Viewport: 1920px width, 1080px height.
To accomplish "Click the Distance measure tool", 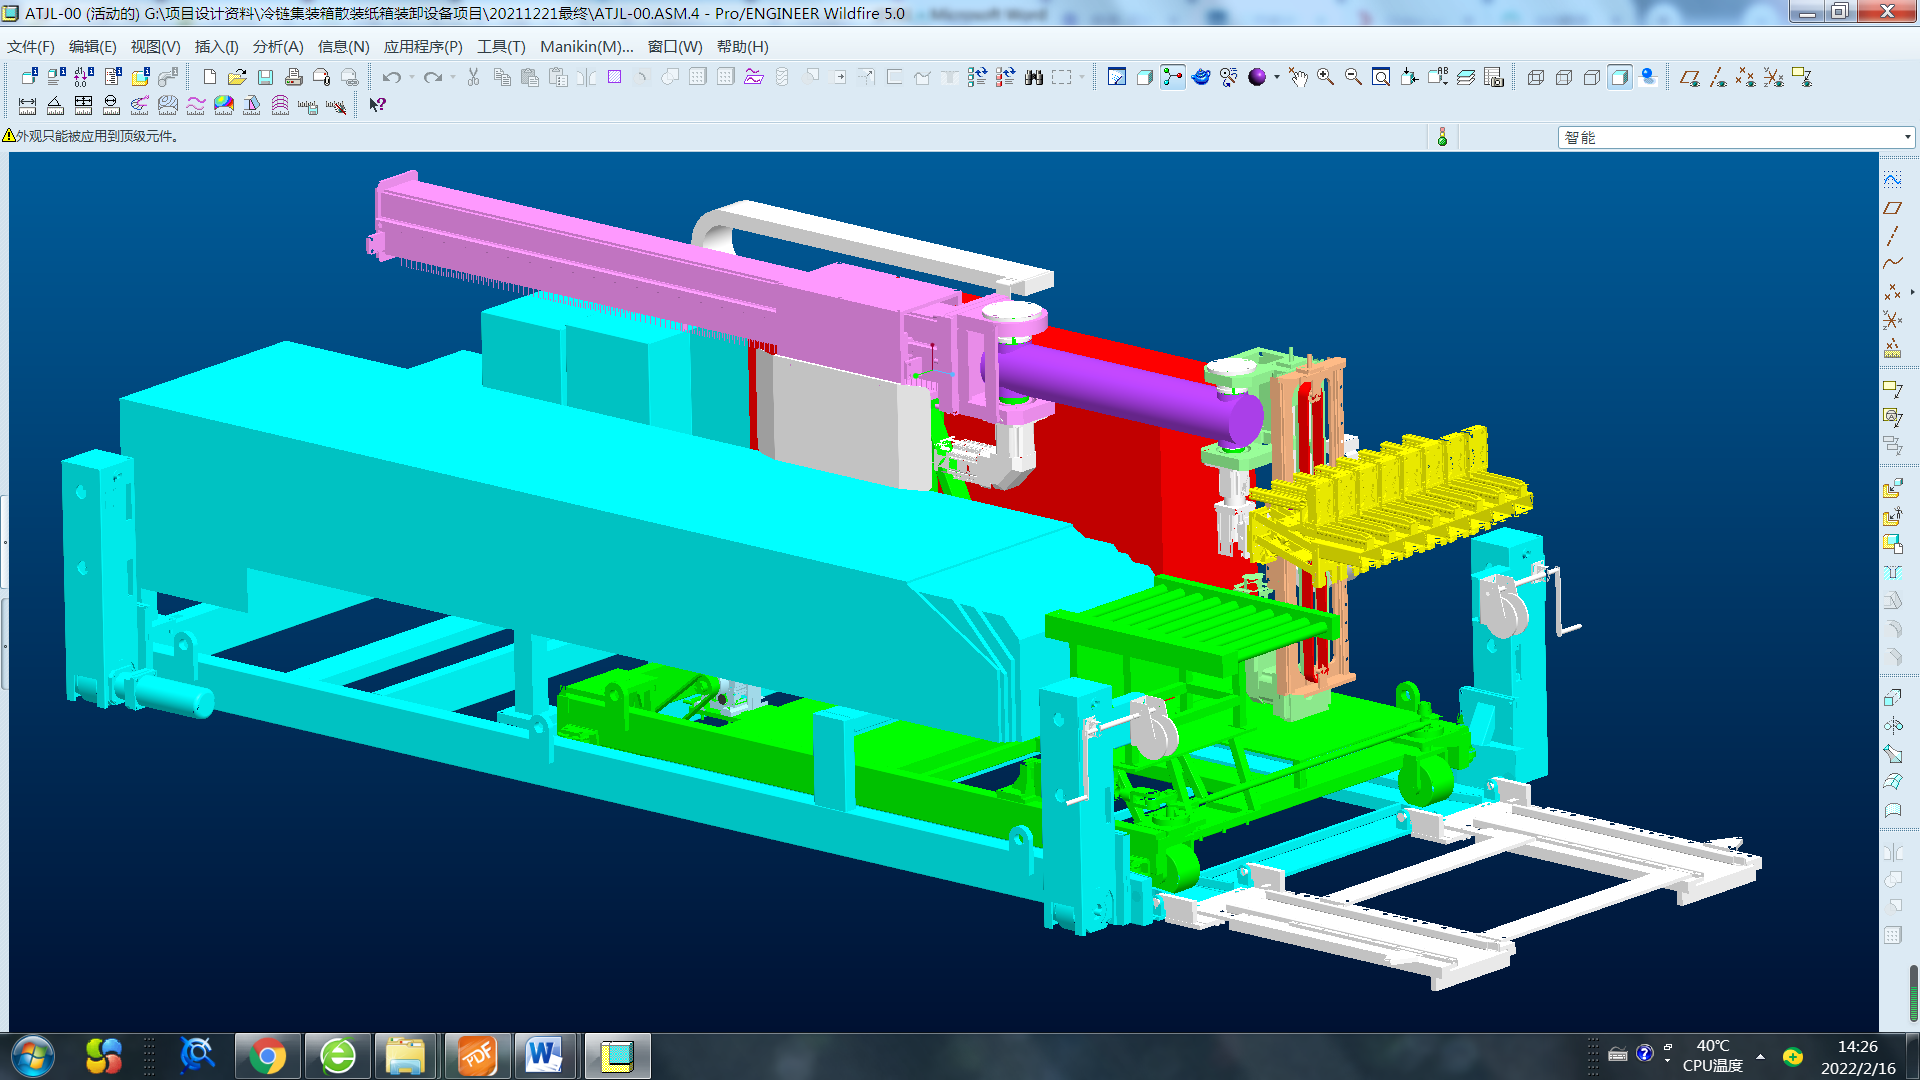I will click(x=27, y=105).
